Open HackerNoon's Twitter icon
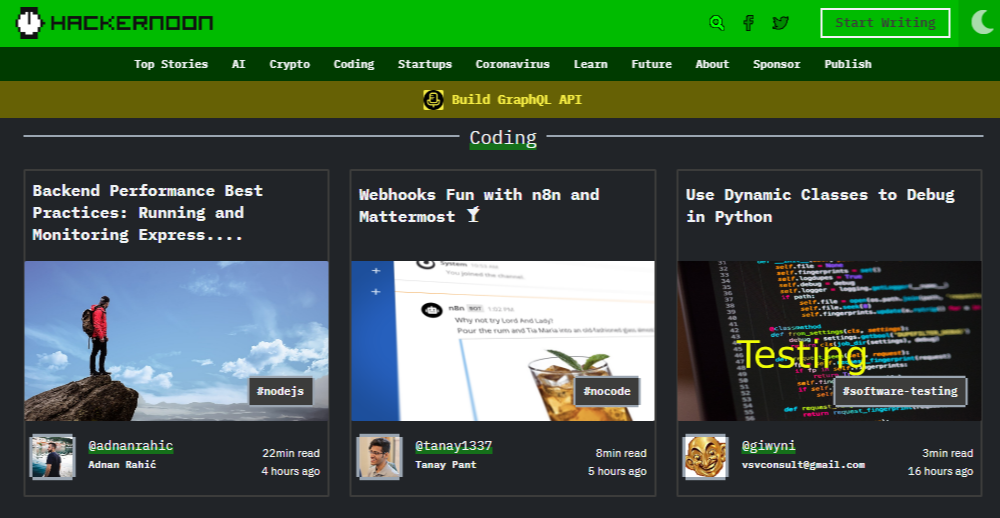This screenshot has width=1000, height=518. pos(781,23)
